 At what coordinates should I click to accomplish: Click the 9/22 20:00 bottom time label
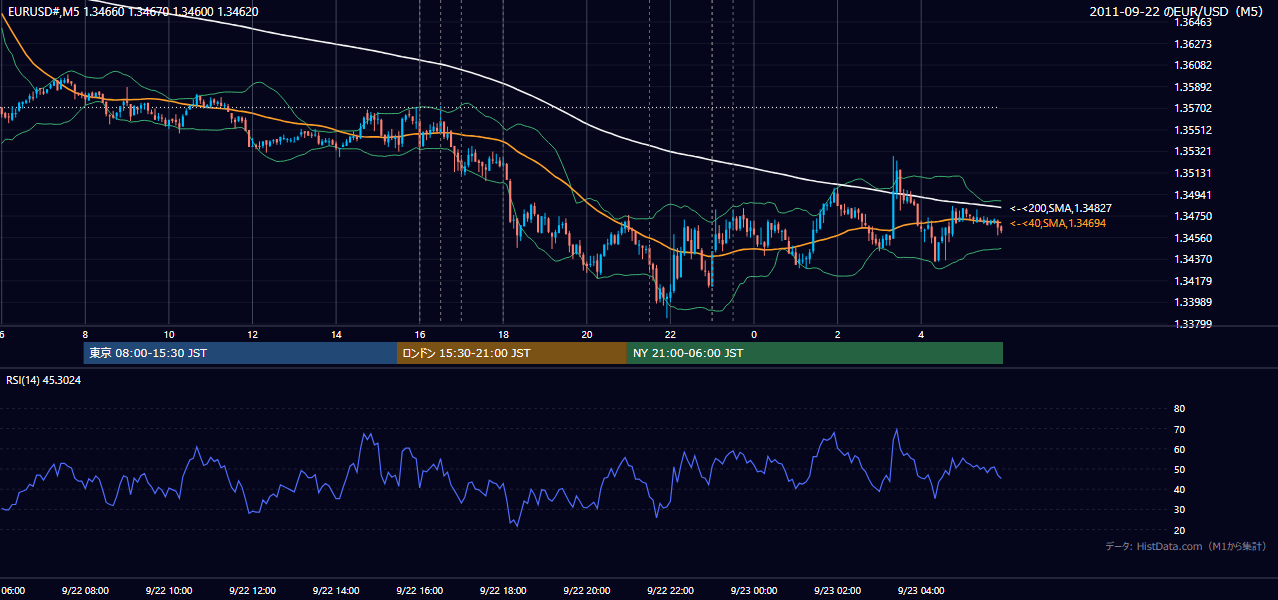[x=586, y=591]
